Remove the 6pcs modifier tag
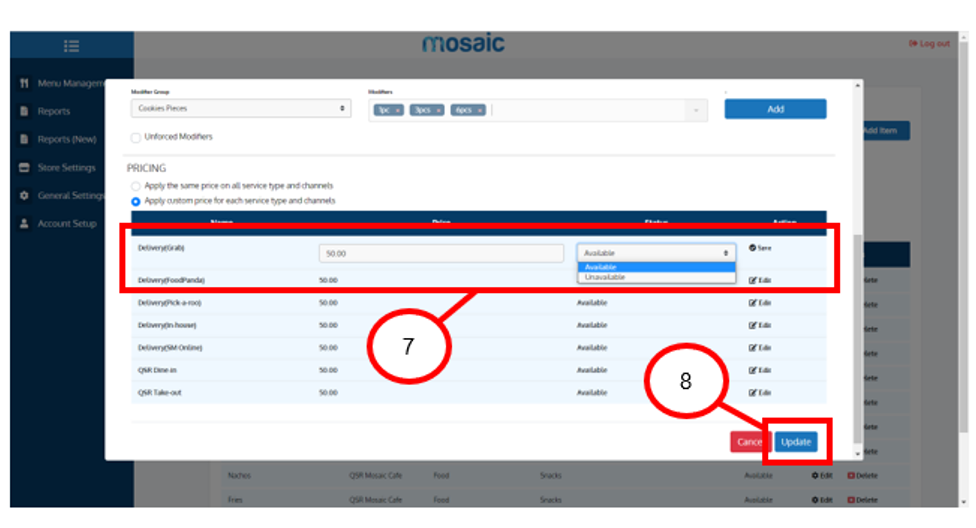Image resolution: width=976 pixels, height=528 pixels. [480, 110]
